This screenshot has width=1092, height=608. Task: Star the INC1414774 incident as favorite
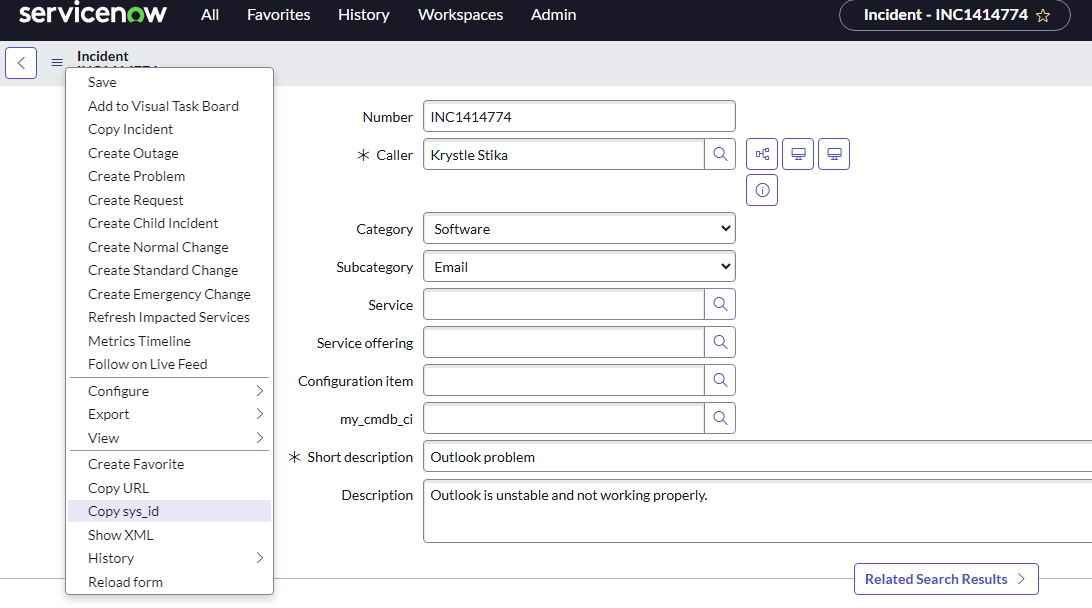[x=1043, y=15]
